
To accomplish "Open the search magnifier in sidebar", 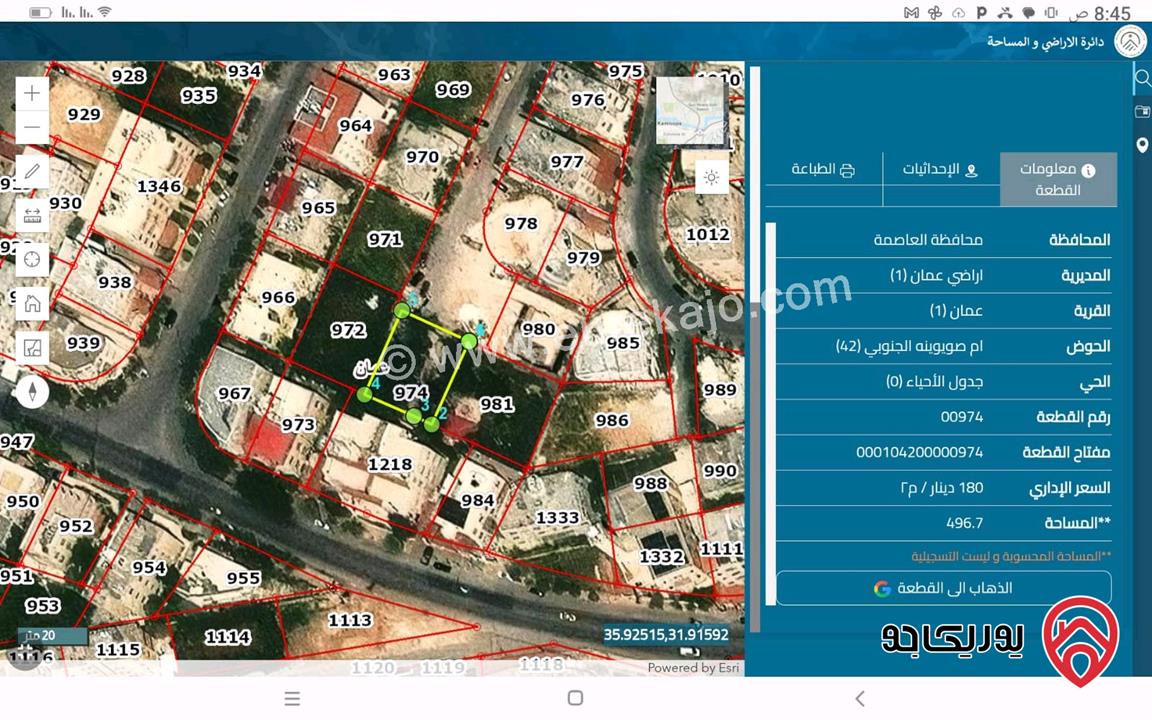I will point(1142,78).
